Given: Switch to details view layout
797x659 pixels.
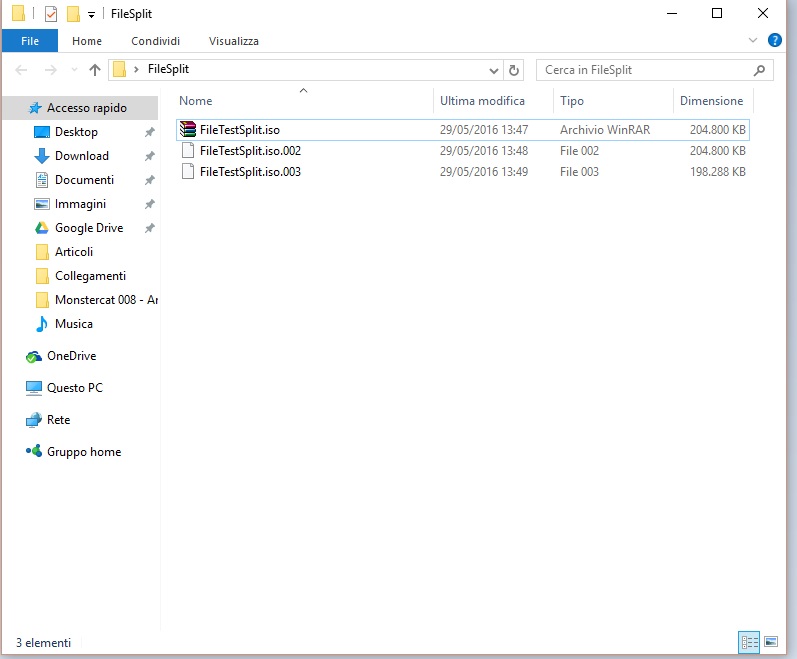Looking at the screenshot, I should [x=748, y=641].
